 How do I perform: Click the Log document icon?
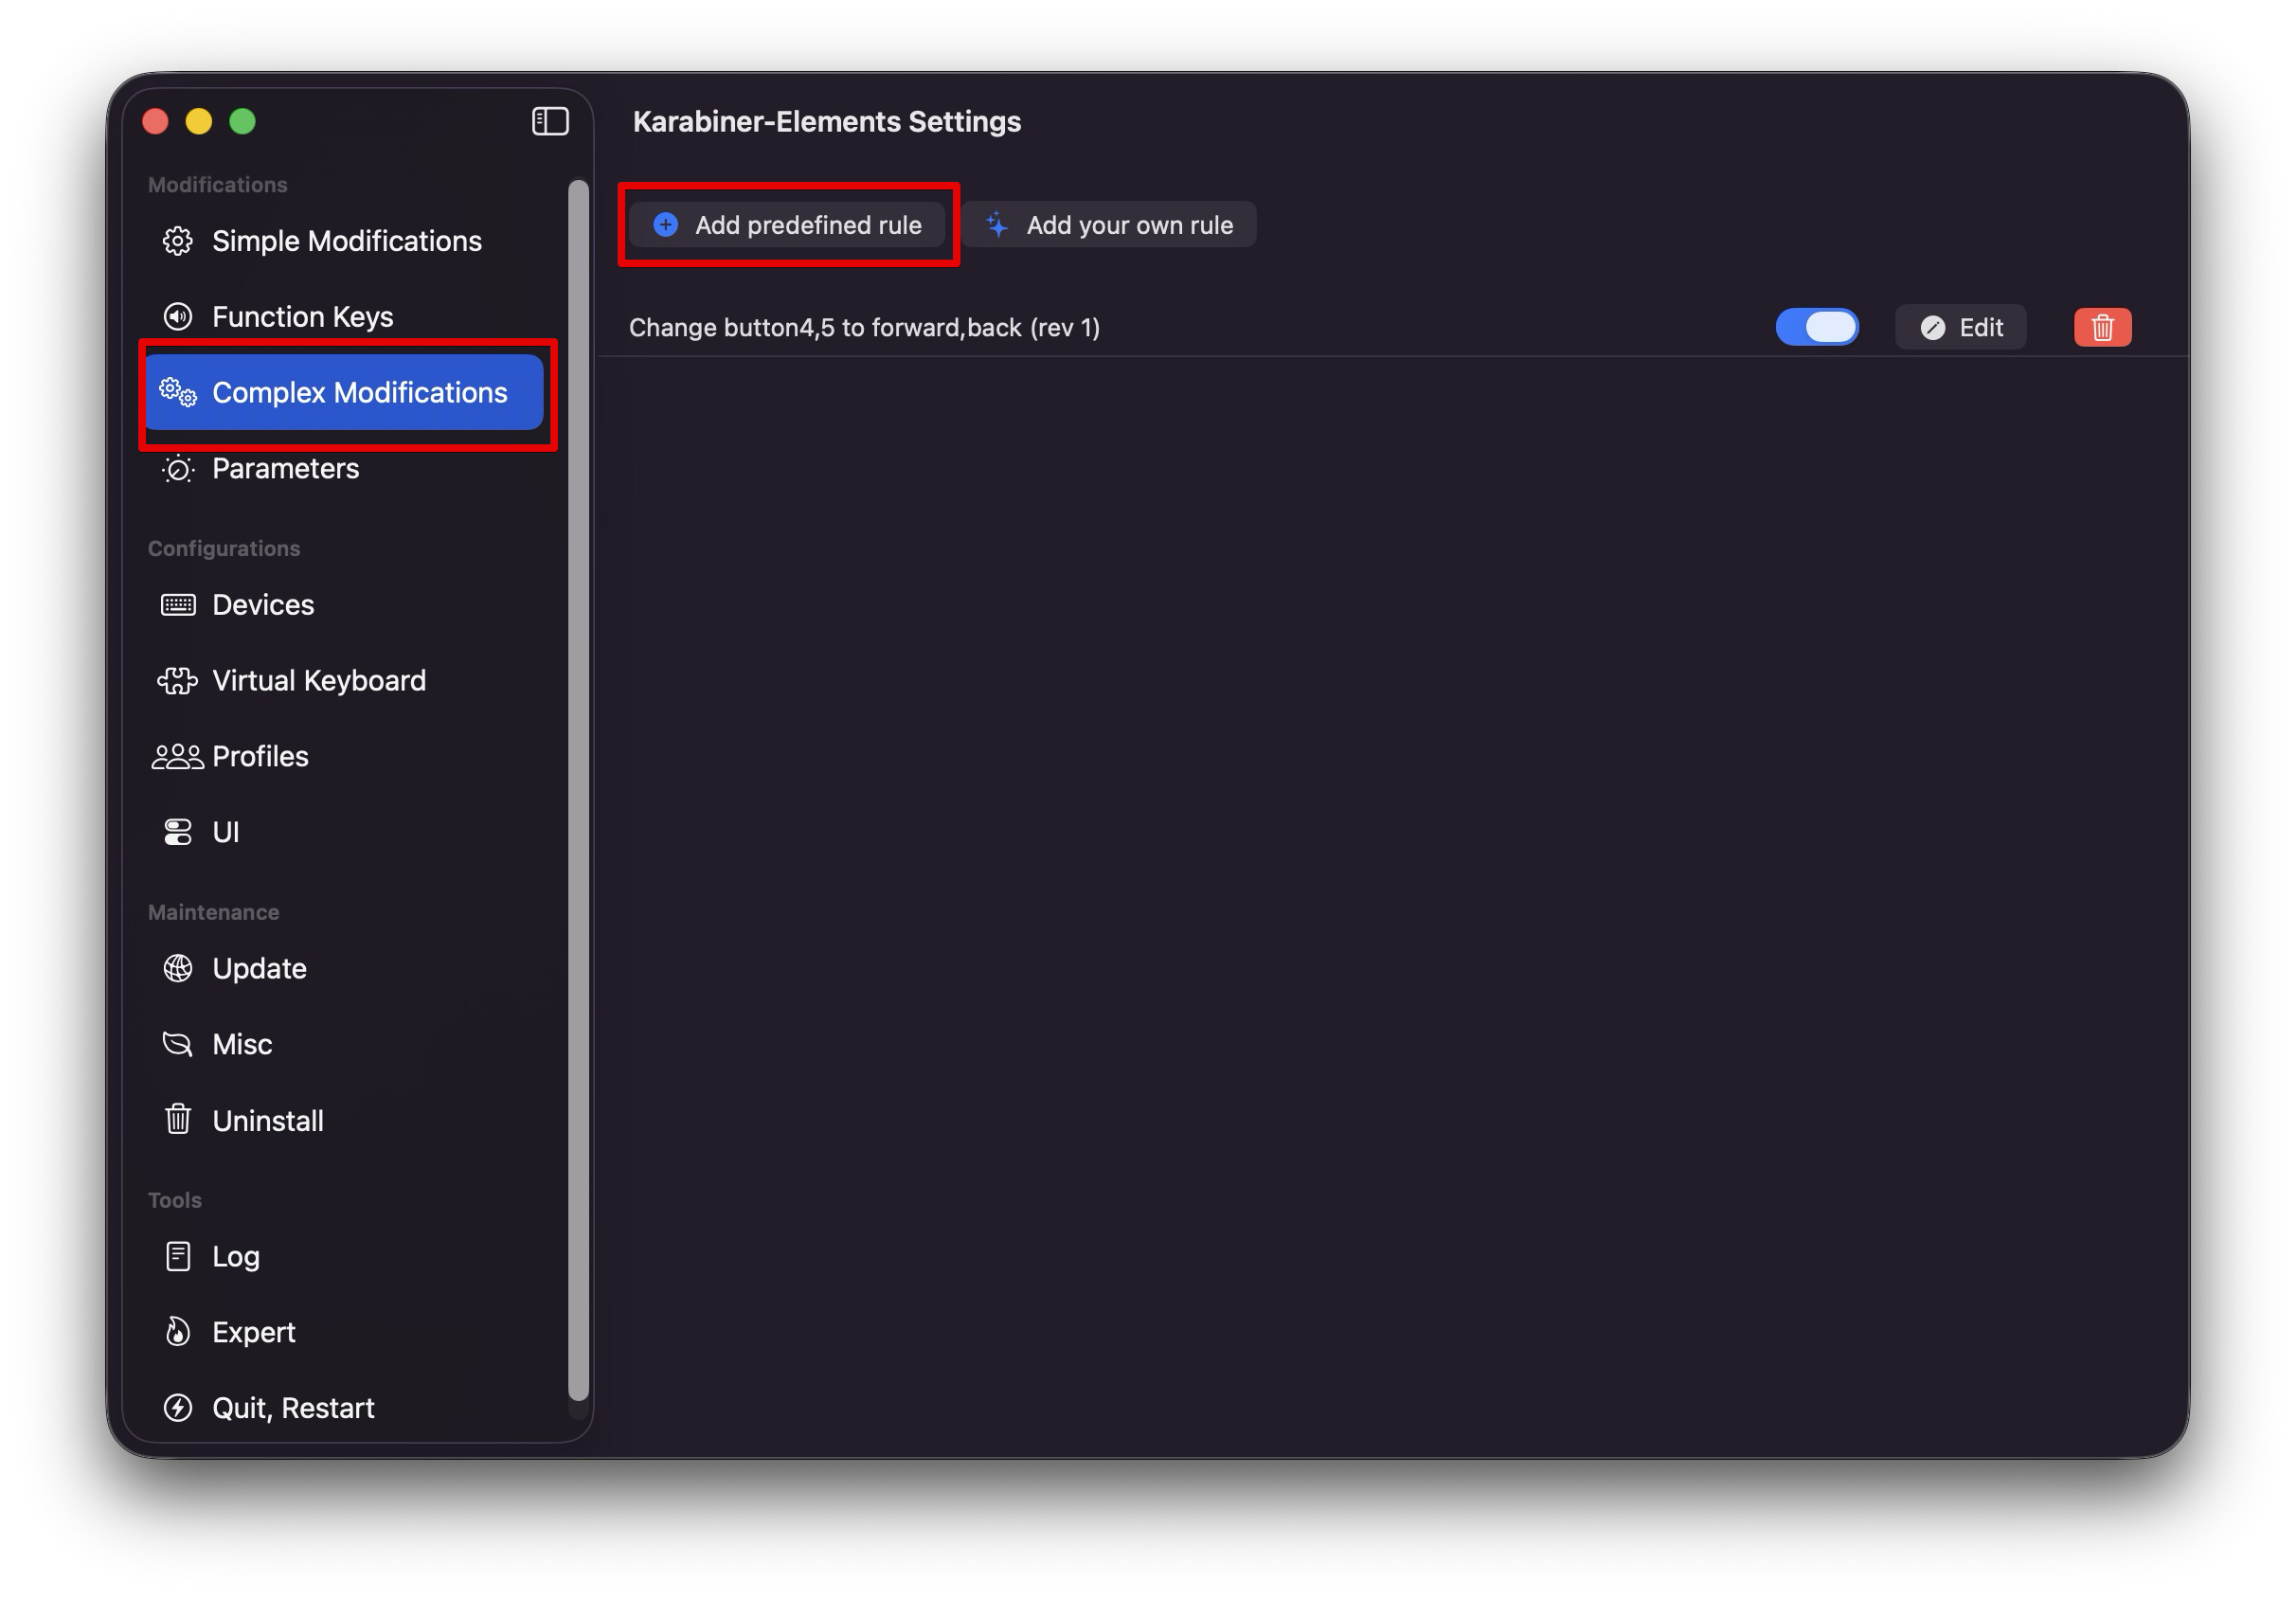178,1256
